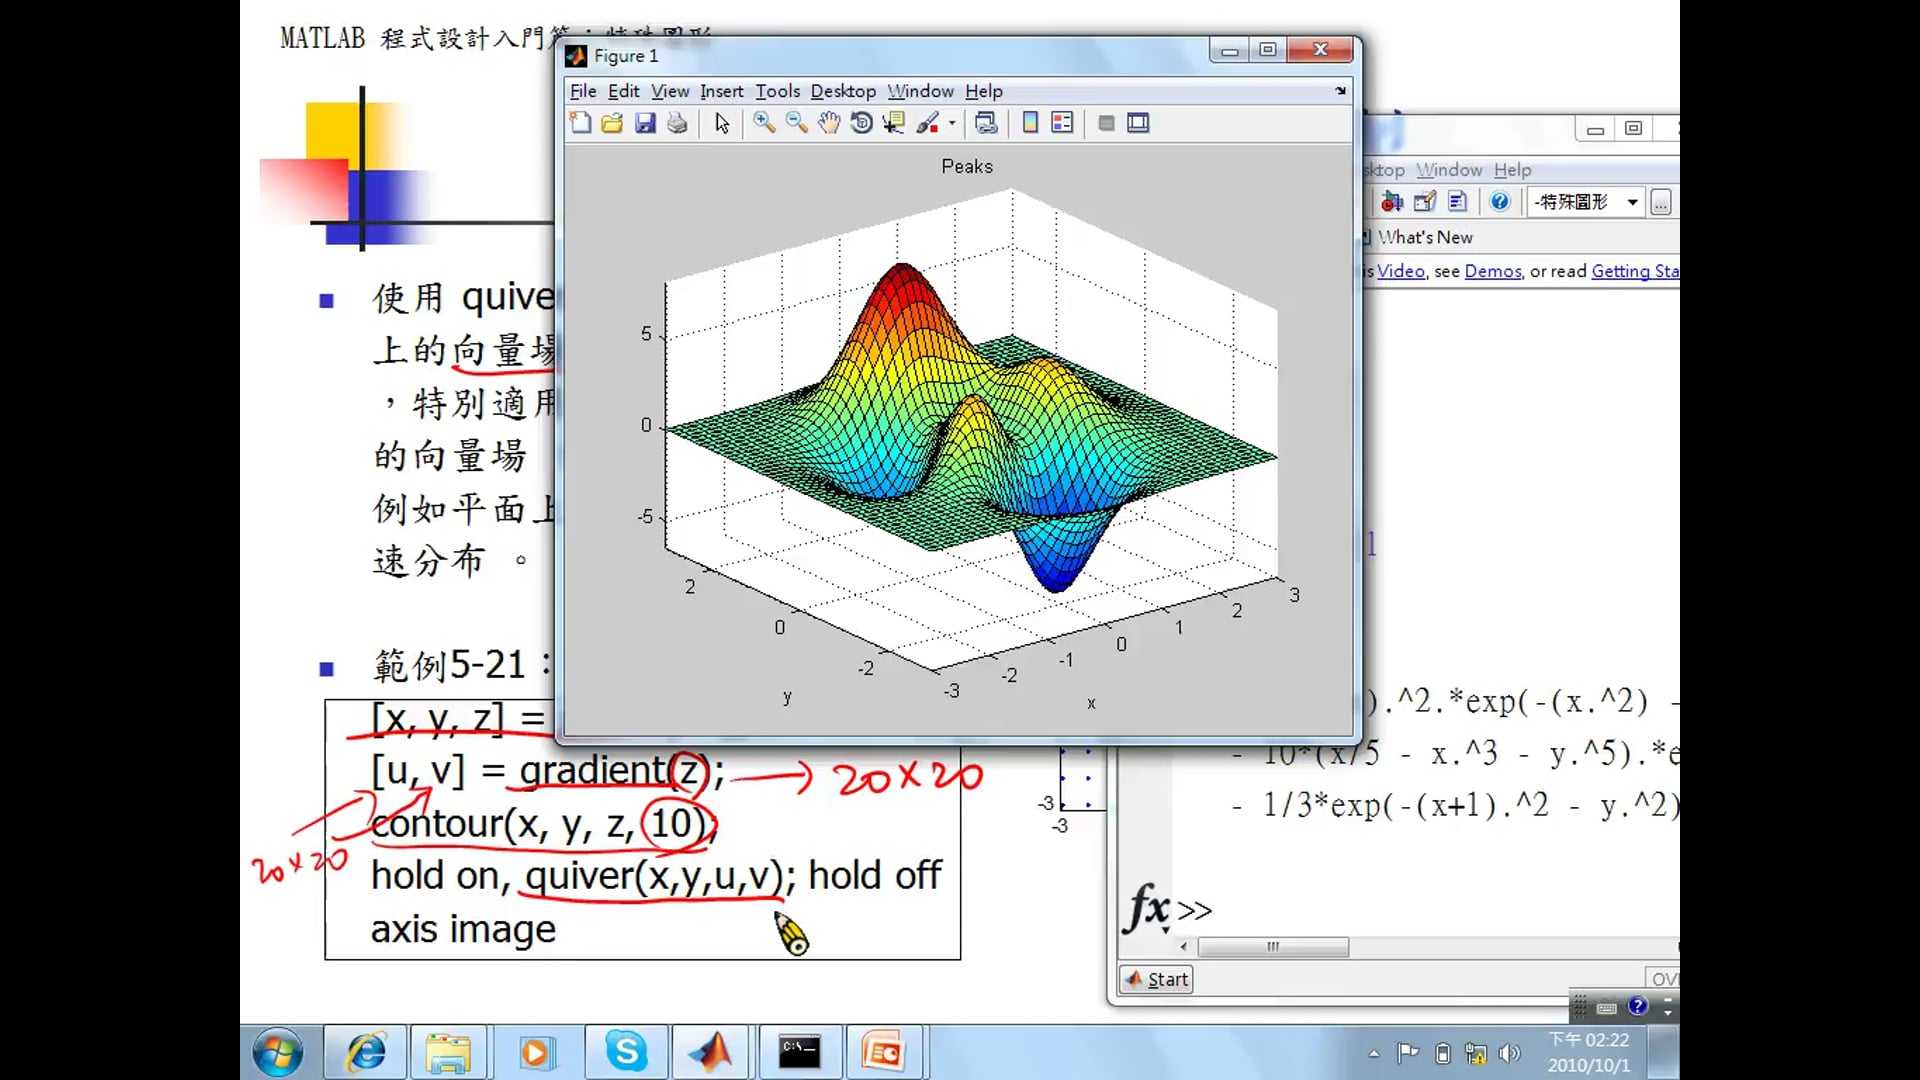Expand the Brush tool color dropdown arrow

click(952, 124)
